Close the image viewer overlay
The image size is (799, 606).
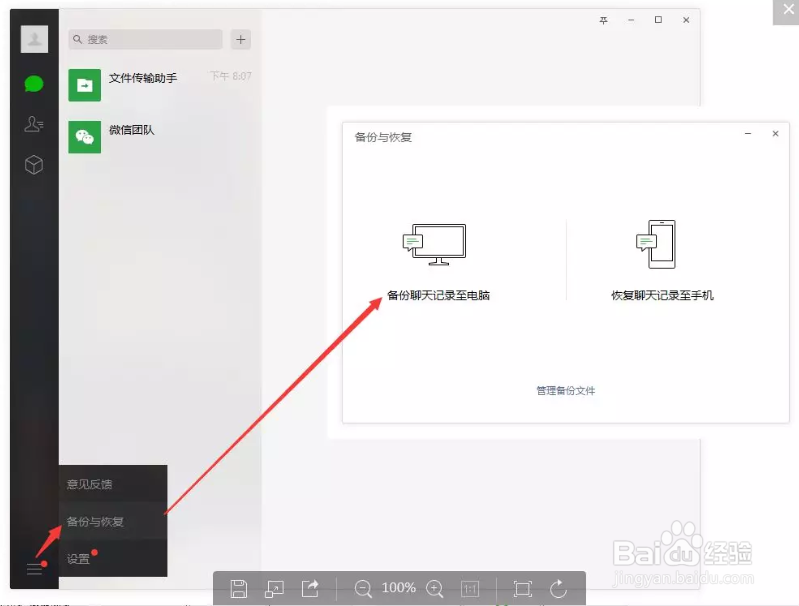pyautogui.click(x=788, y=10)
